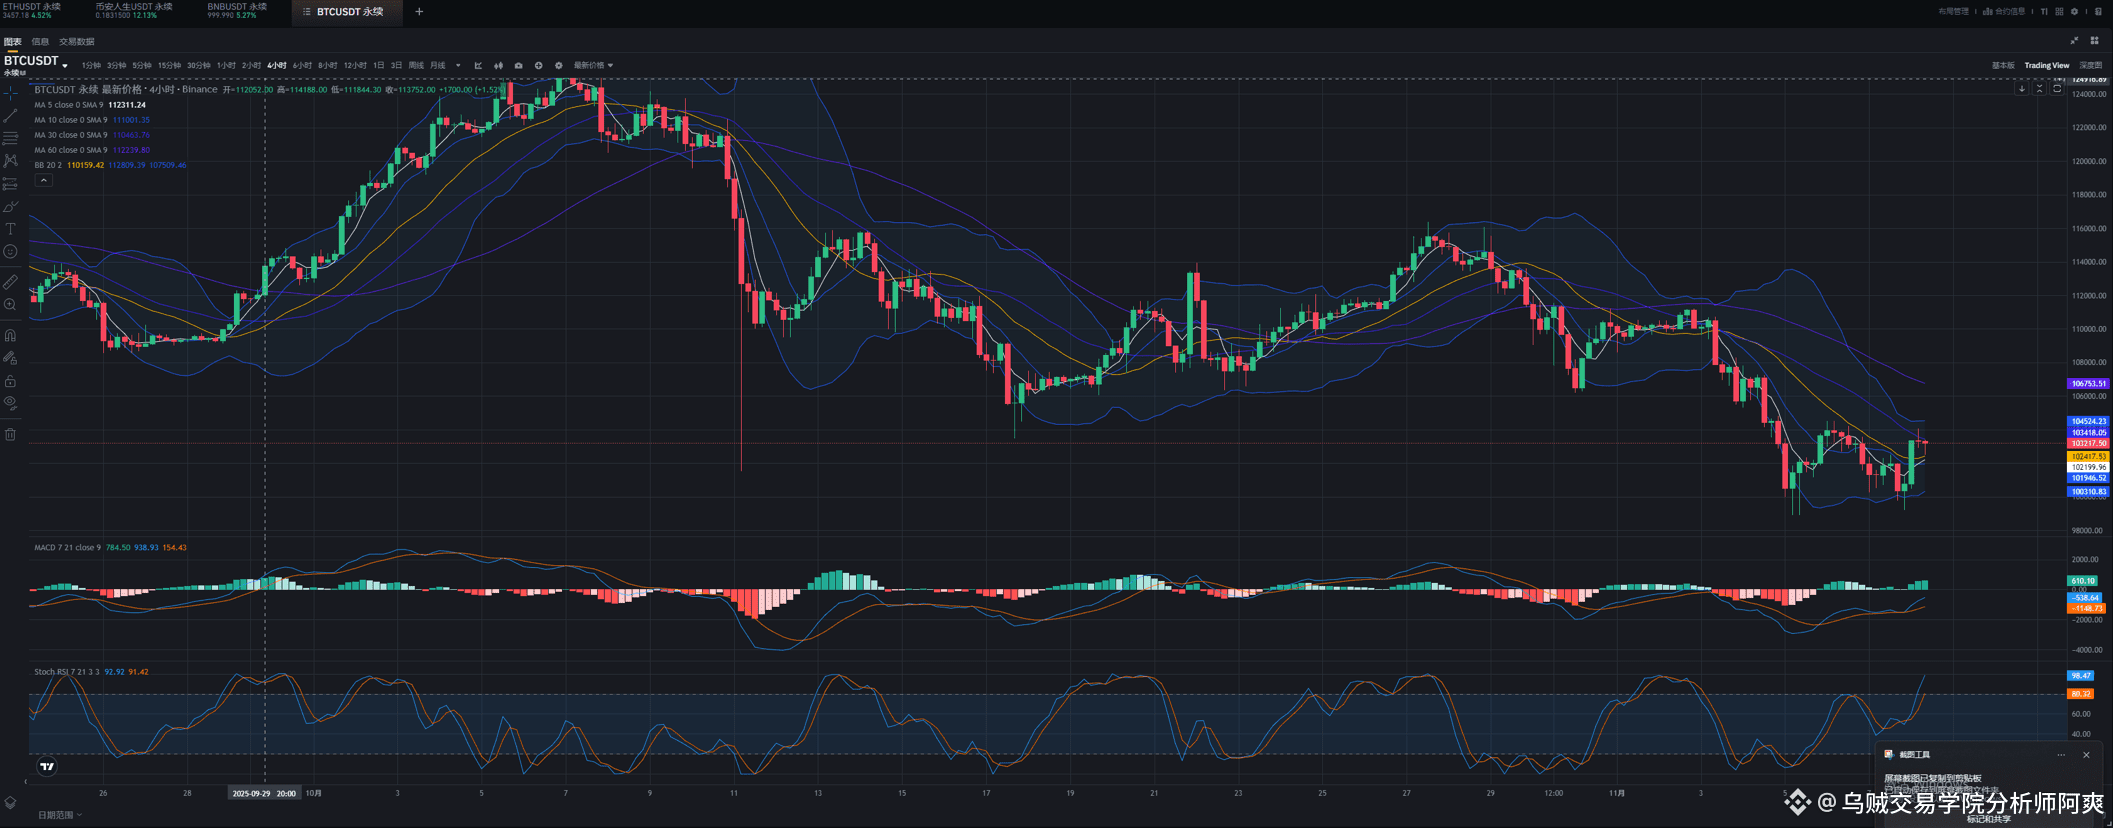The height and width of the screenshot is (828, 2113).
Task: Click the MACD 7 21 indicator legend
Action: (x=110, y=548)
